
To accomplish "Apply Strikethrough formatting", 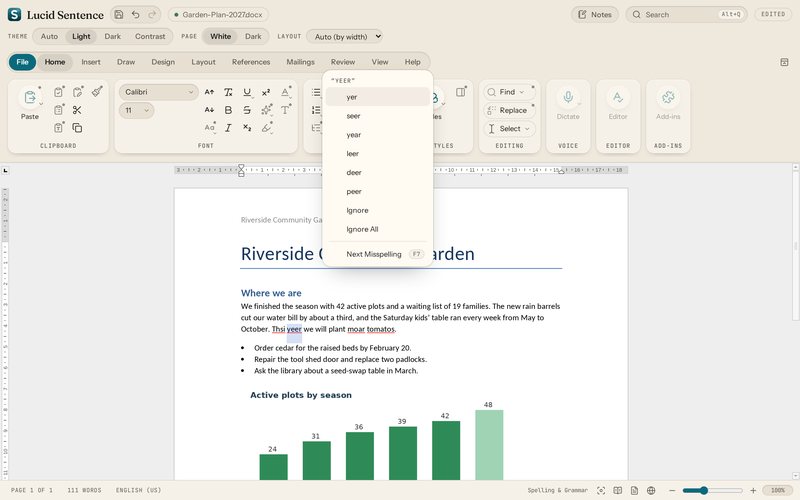I will [x=247, y=110].
